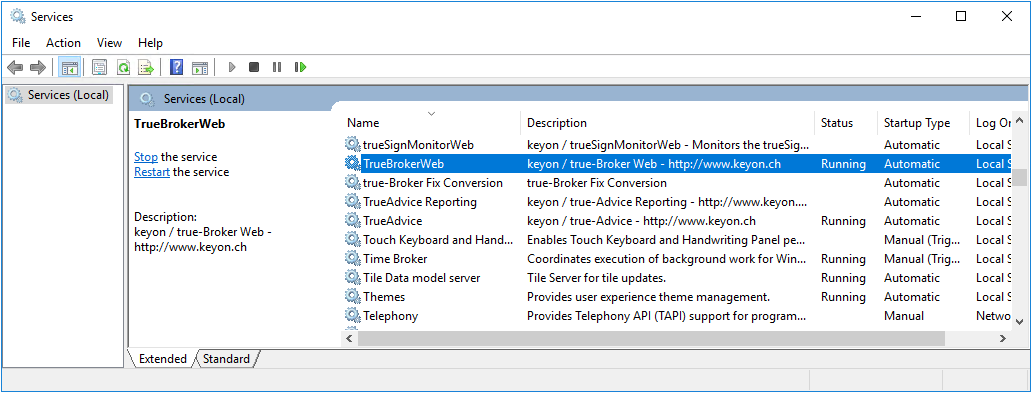Open Properties toolbar icon
Screen dimensions: 1032x393
click(99, 67)
